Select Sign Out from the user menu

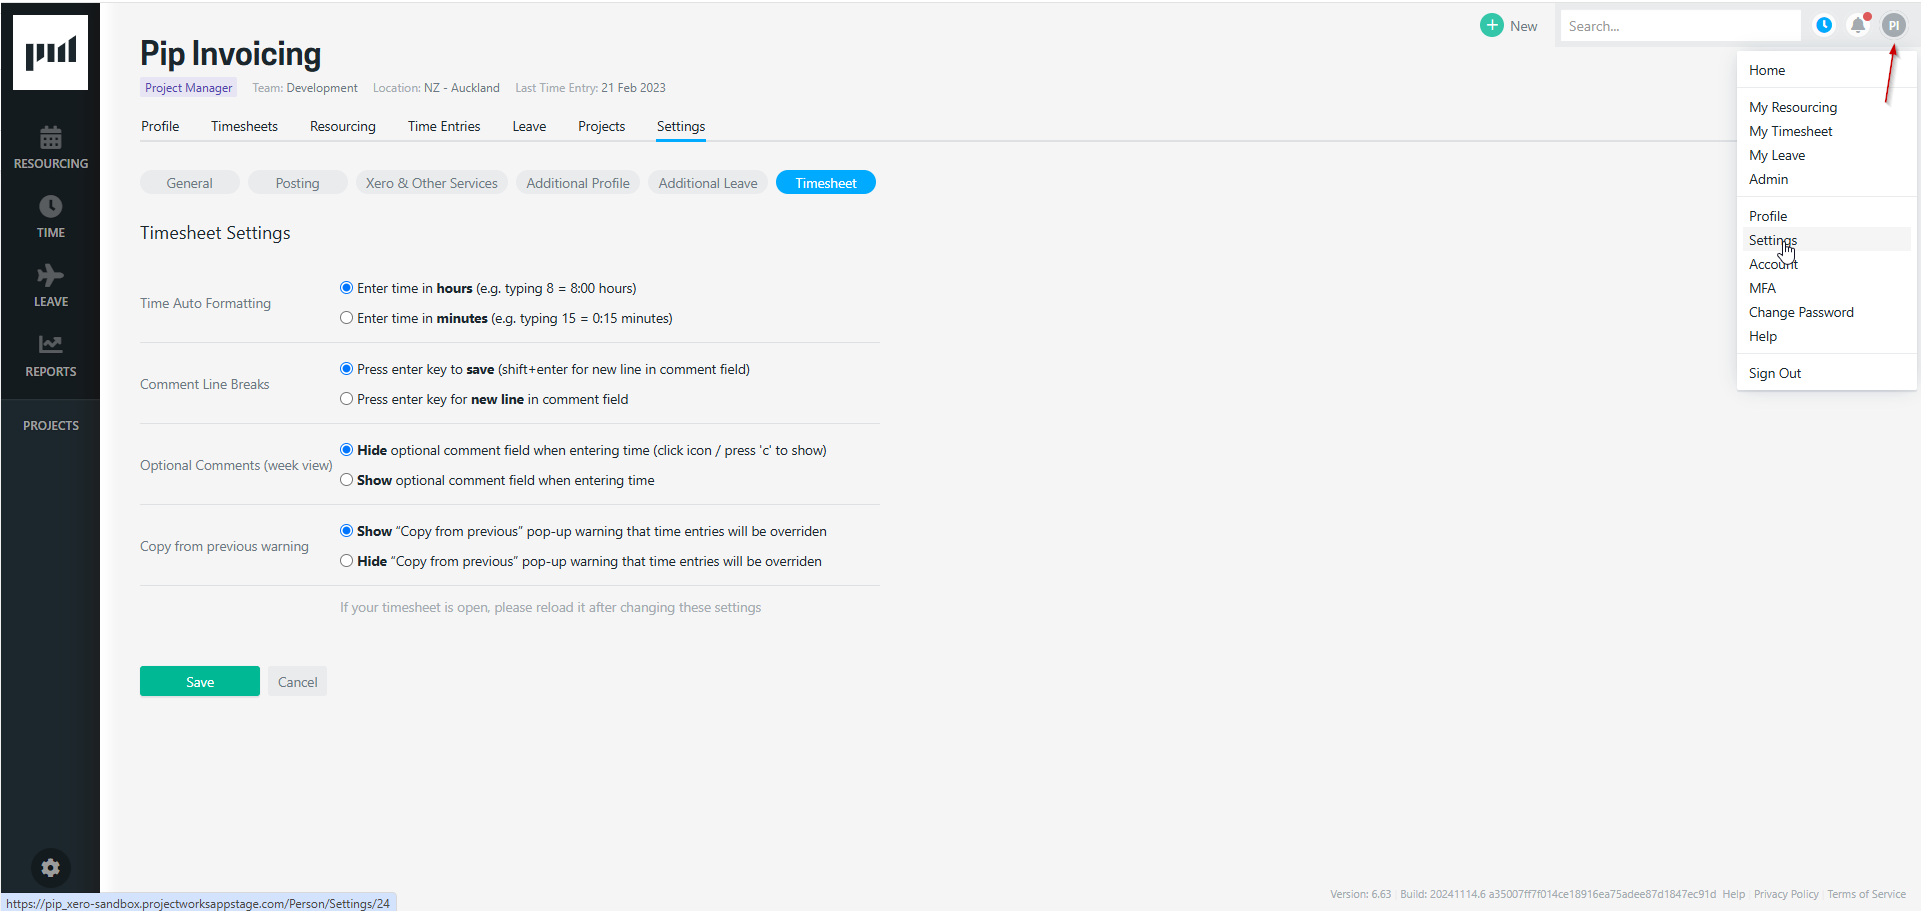(1775, 373)
